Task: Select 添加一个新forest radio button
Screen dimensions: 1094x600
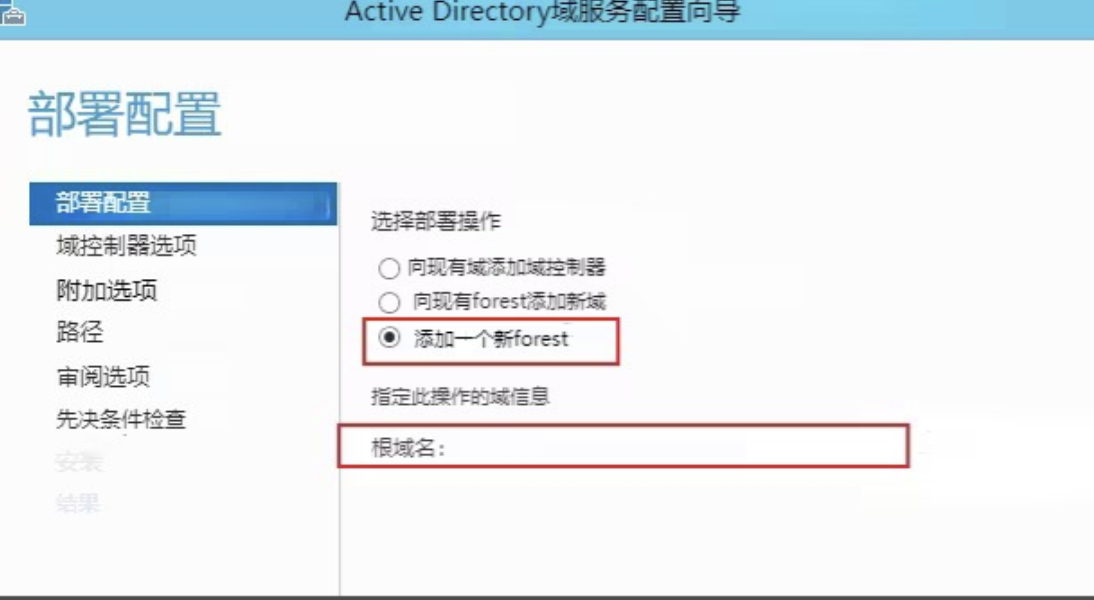Action: (x=389, y=338)
